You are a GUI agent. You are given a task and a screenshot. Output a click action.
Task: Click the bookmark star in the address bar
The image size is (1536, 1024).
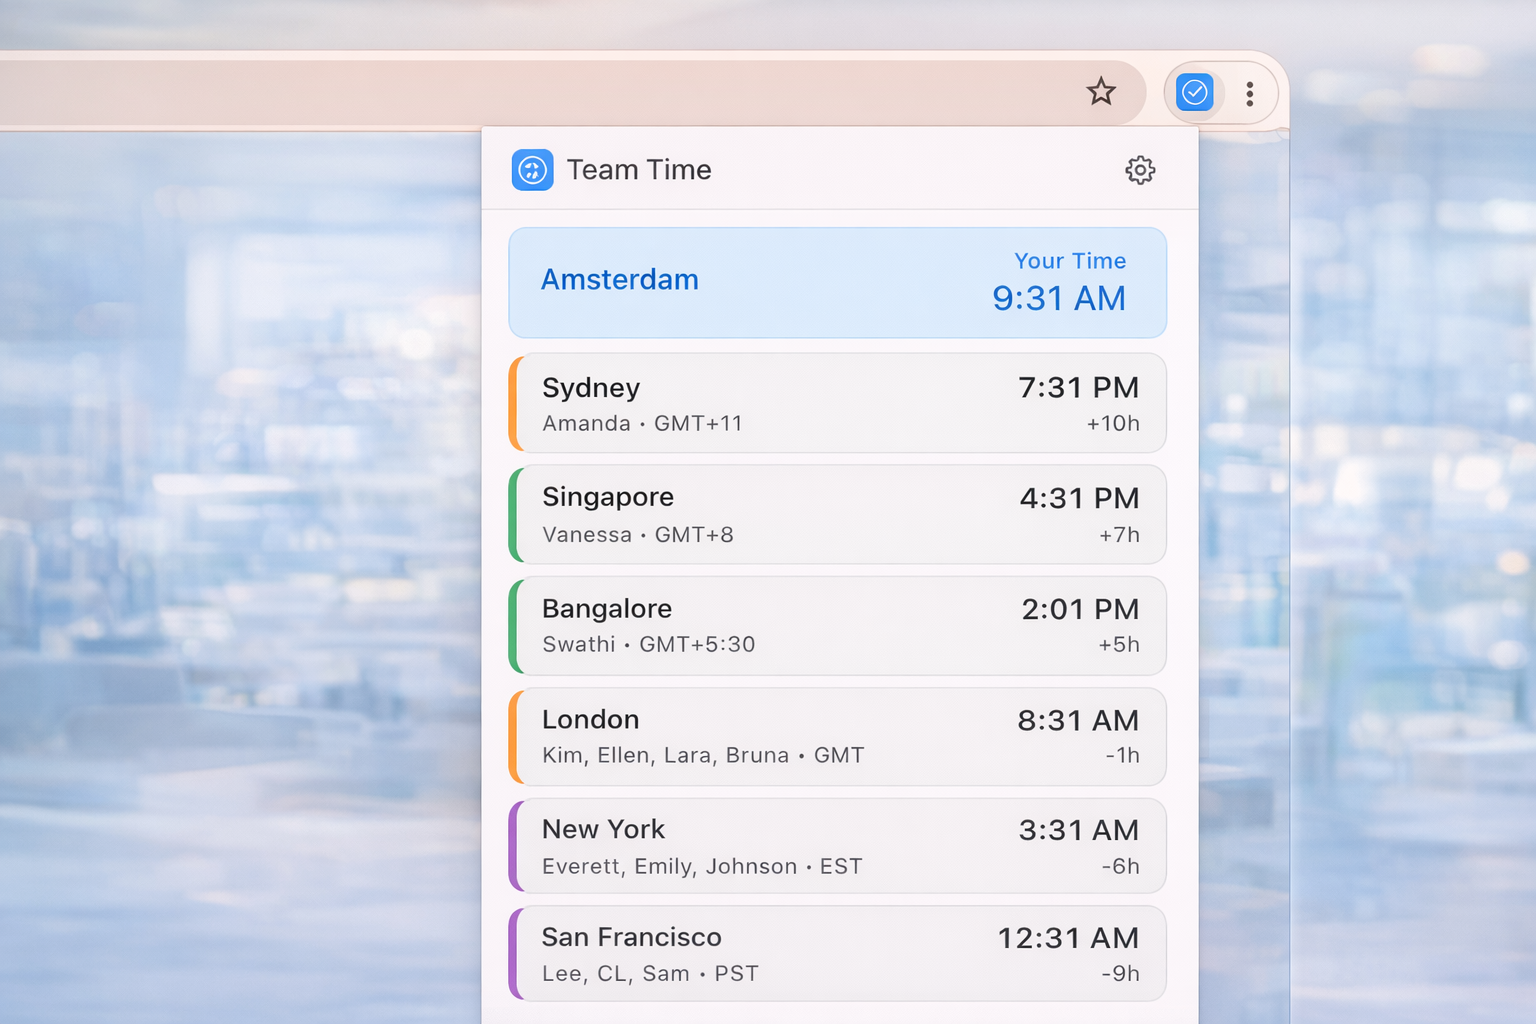click(1100, 91)
